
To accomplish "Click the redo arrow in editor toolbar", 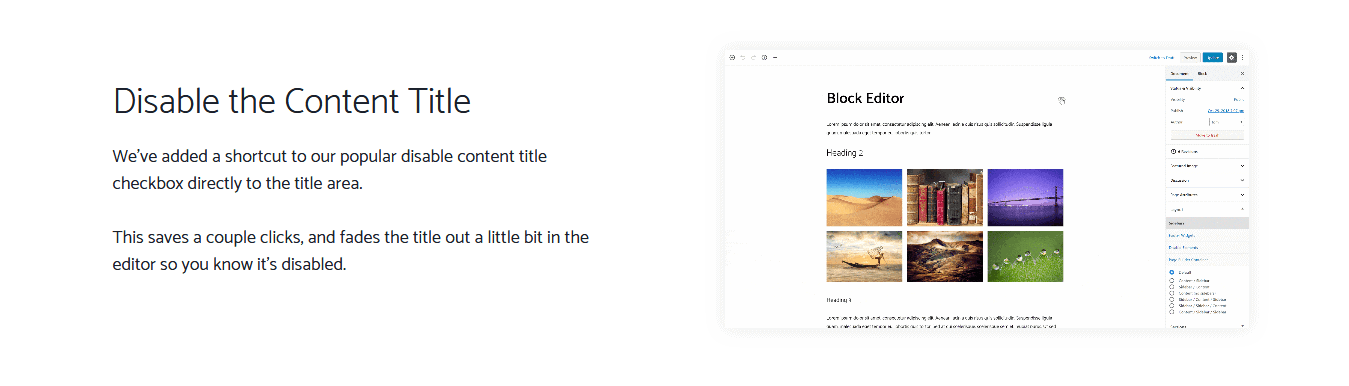I will point(753,57).
